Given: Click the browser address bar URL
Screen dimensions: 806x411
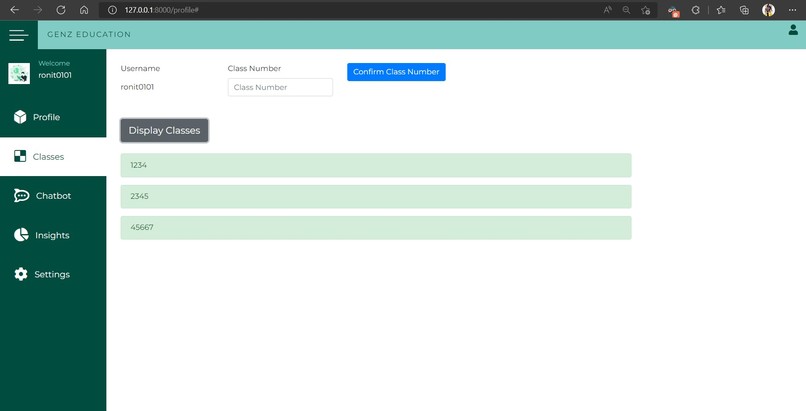Looking at the screenshot, I should (x=161, y=10).
